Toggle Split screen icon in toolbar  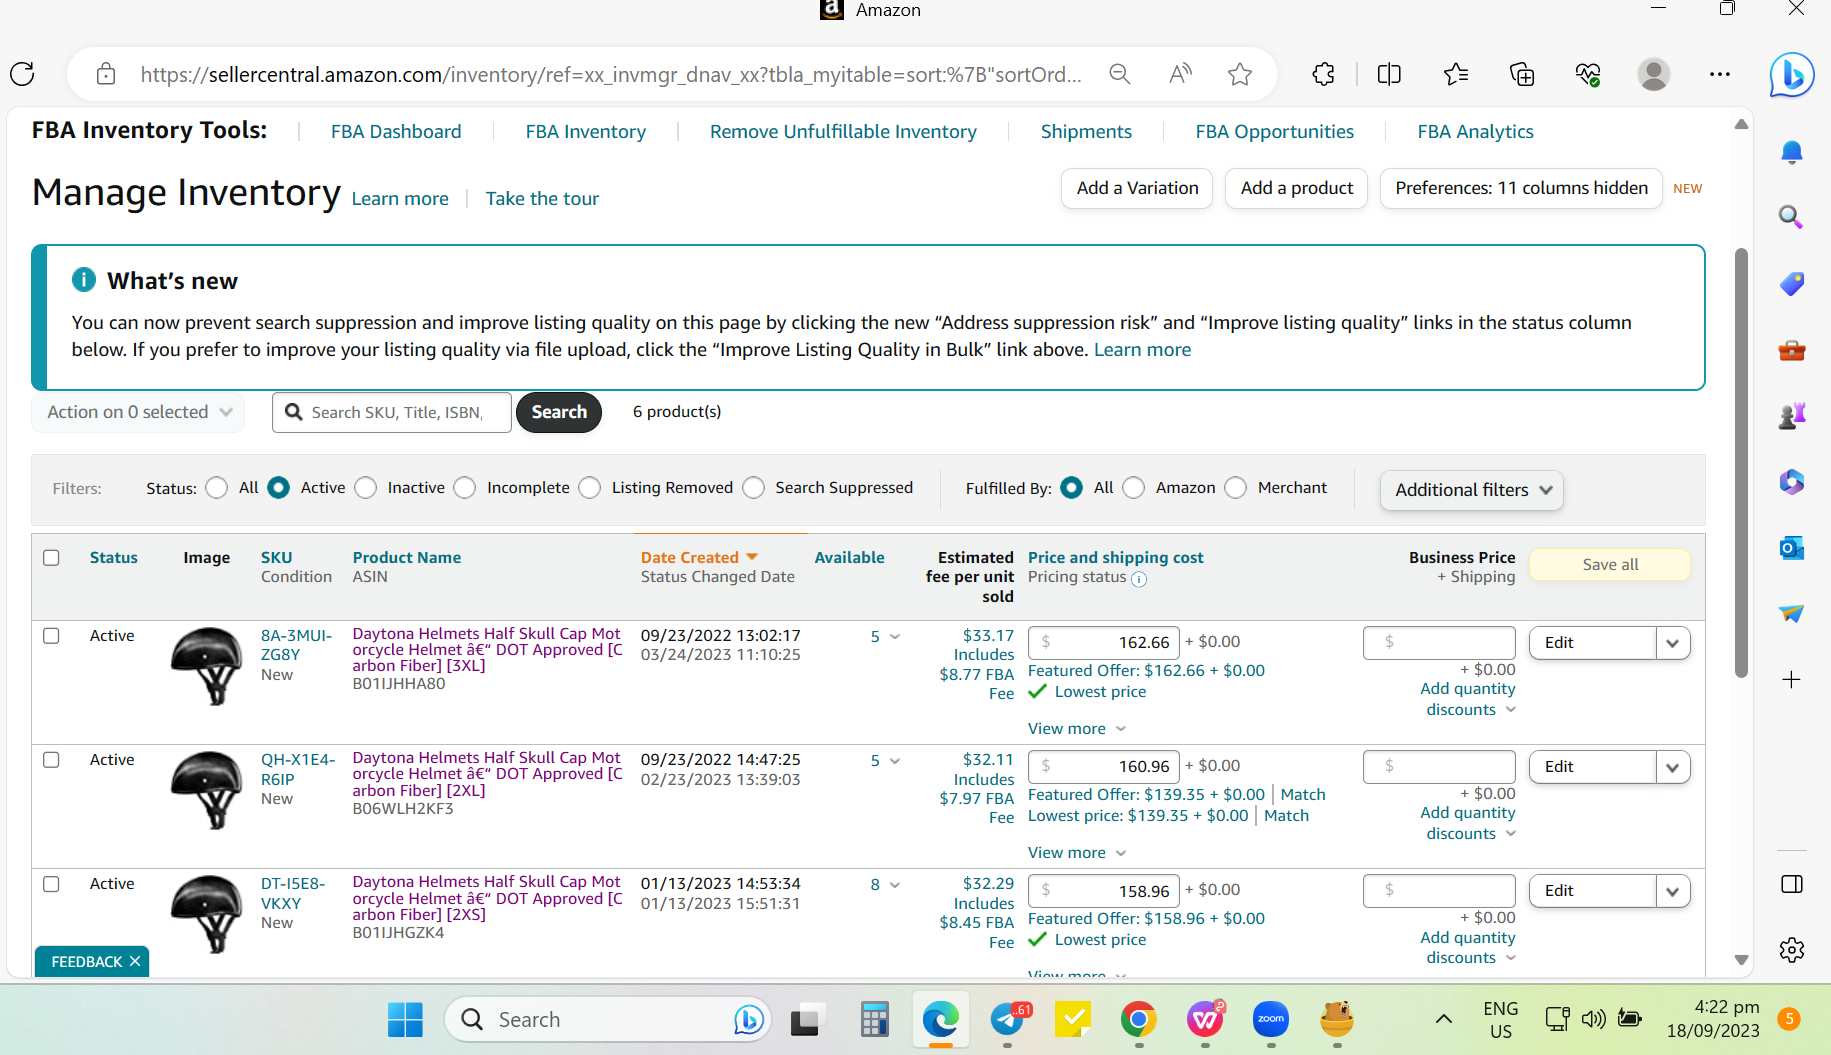tap(1389, 74)
